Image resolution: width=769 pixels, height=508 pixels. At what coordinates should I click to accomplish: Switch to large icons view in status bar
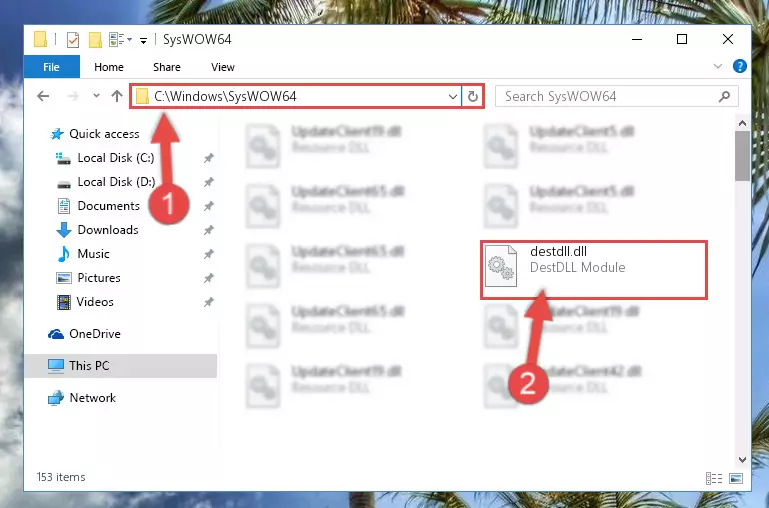coord(736,478)
